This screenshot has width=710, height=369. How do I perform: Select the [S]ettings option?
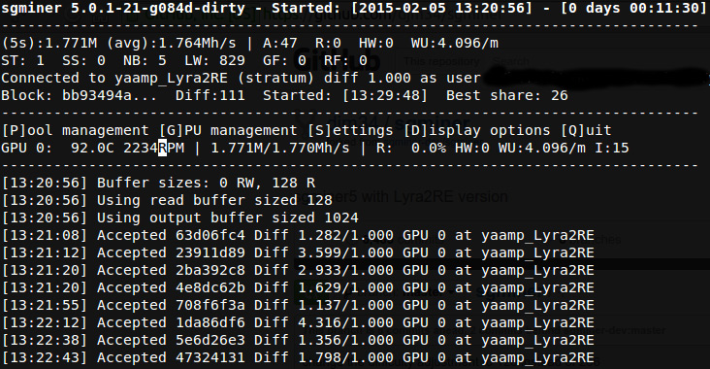pos(350,130)
